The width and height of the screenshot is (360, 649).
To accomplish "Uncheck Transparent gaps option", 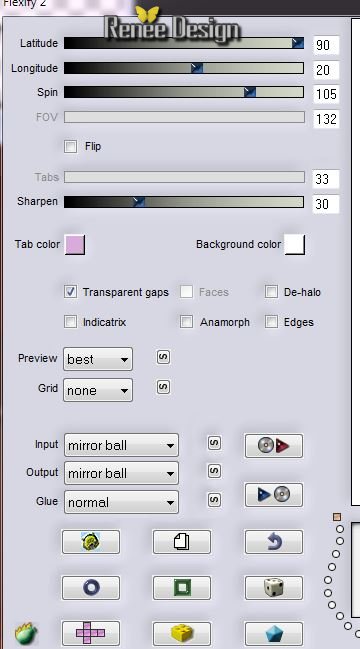I will pos(70,292).
